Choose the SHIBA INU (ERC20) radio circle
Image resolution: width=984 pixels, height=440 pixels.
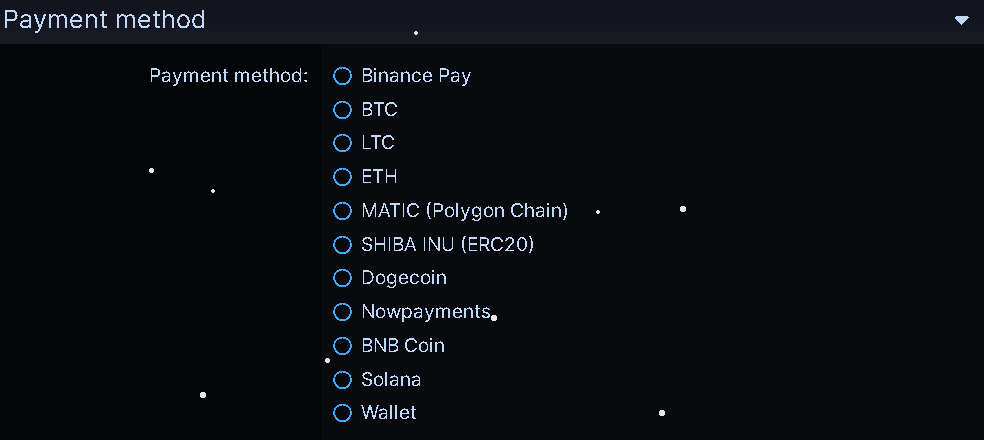pos(343,245)
